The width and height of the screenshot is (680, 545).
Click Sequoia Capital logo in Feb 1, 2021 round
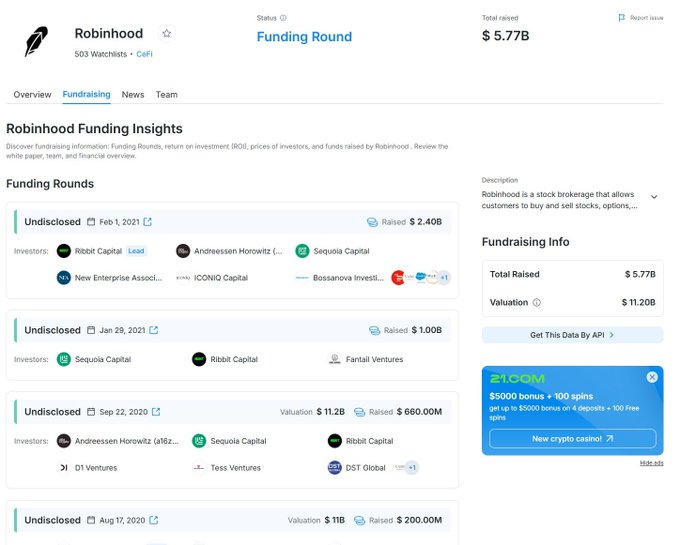click(x=302, y=251)
